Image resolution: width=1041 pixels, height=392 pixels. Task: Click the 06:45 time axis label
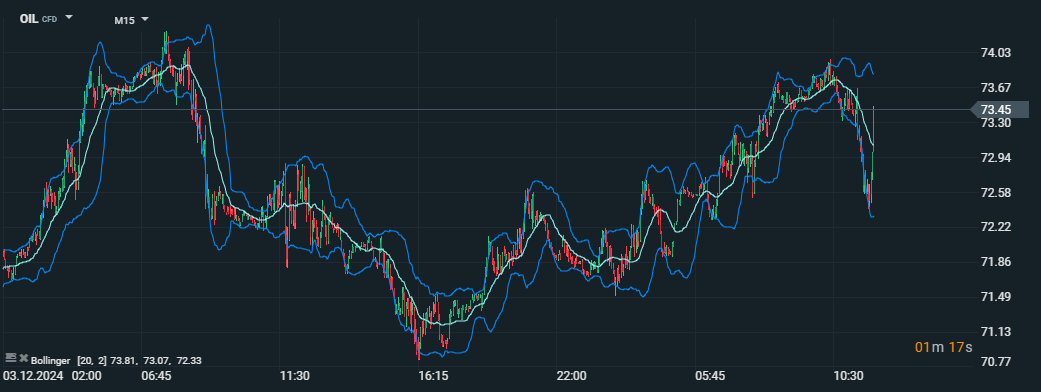pyautogui.click(x=156, y=376)
